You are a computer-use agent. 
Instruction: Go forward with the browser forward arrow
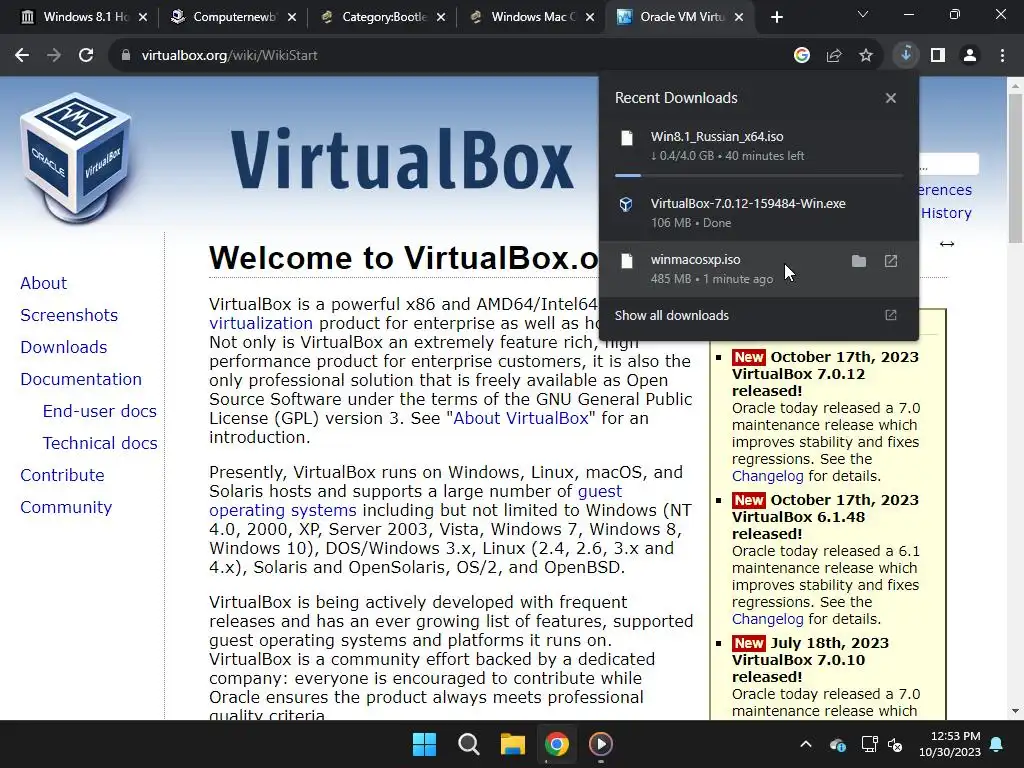pos(54,56)
